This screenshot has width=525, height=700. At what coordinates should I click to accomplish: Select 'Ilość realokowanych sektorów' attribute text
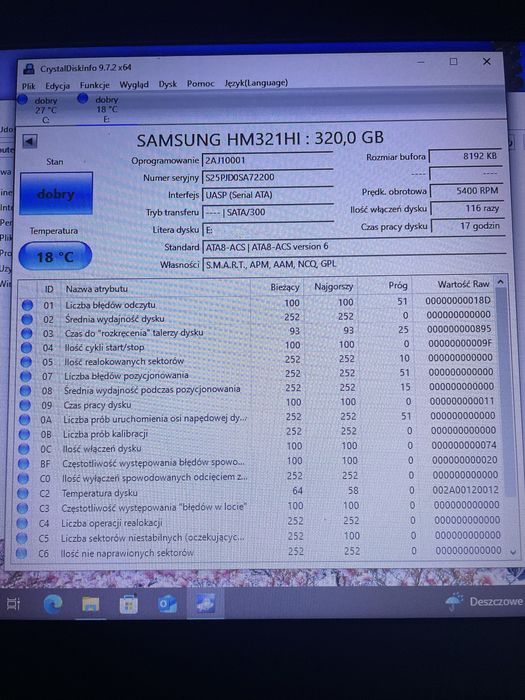pos(124,361)
